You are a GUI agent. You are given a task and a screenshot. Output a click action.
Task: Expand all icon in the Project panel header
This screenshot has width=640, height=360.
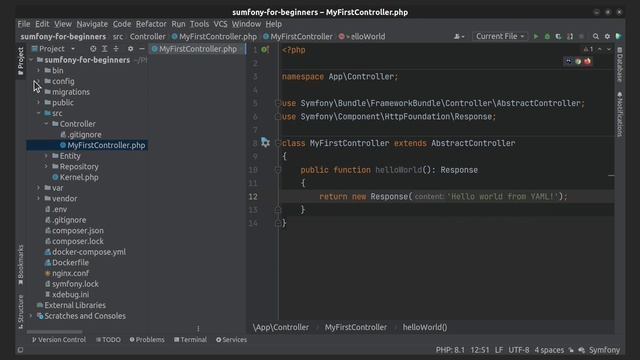104,49
